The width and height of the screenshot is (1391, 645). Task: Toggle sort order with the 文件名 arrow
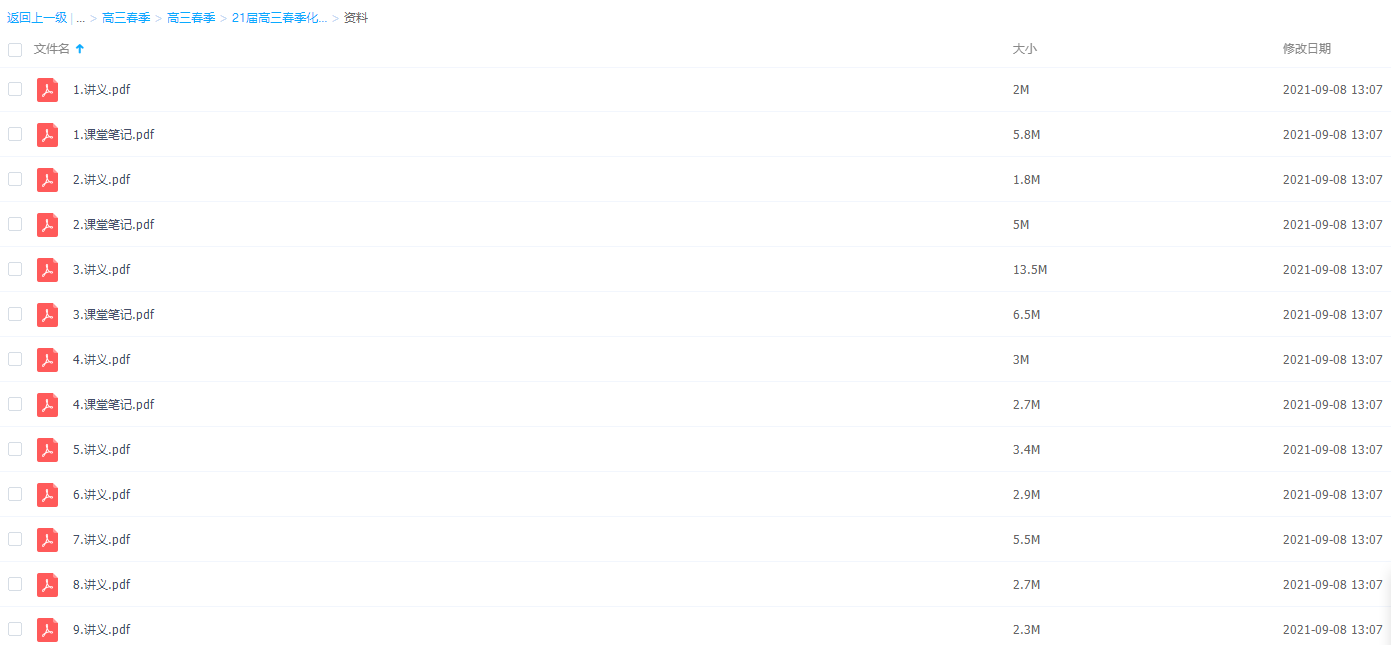click(80, 48)
